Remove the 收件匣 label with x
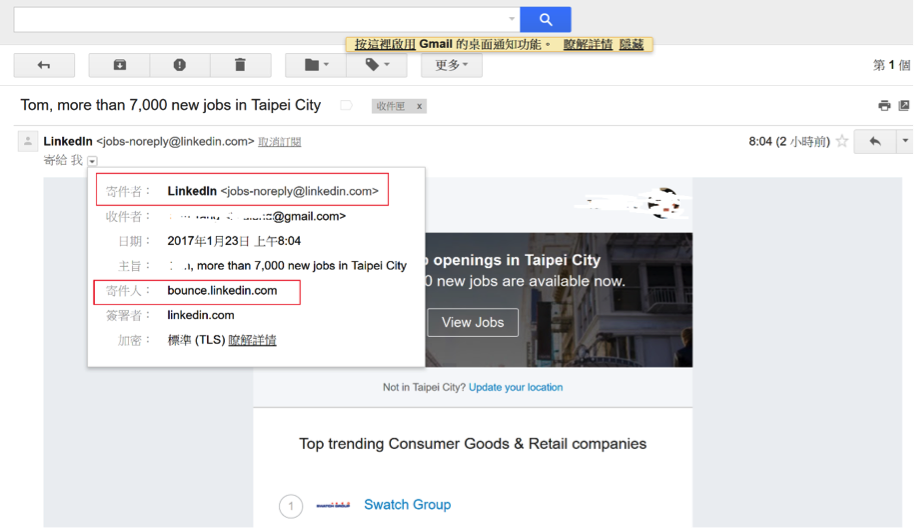The image size is (914, 528). click(419, 106)
